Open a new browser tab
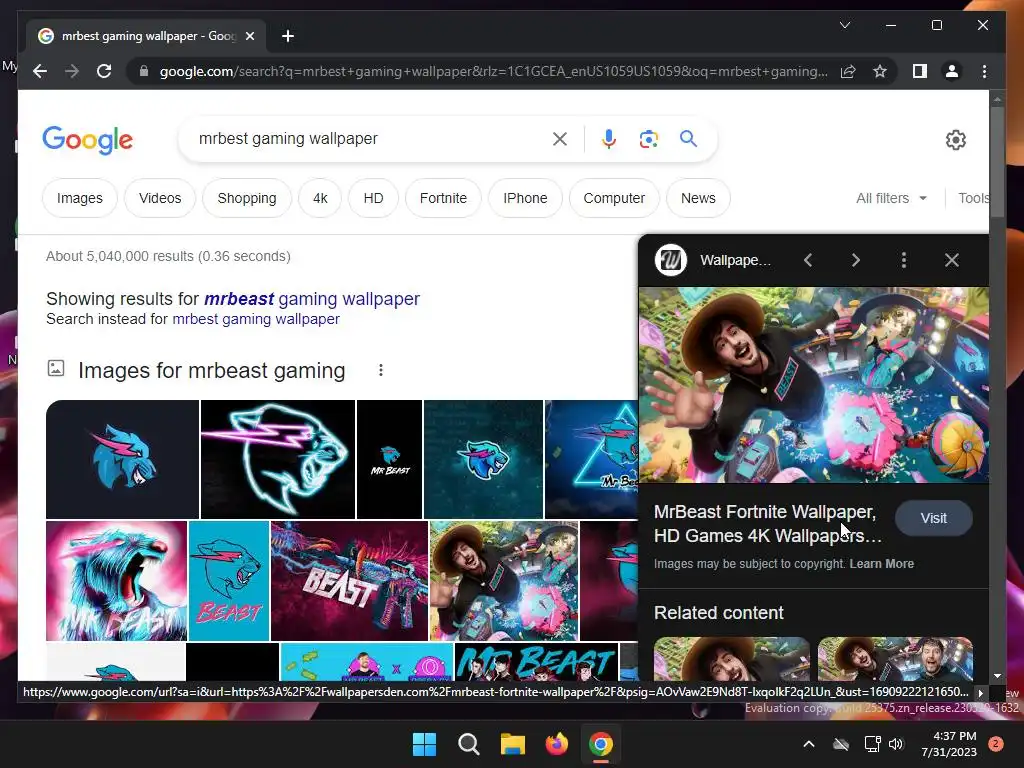The width and height of the screenshot is (1024, 768). [288, 36]
